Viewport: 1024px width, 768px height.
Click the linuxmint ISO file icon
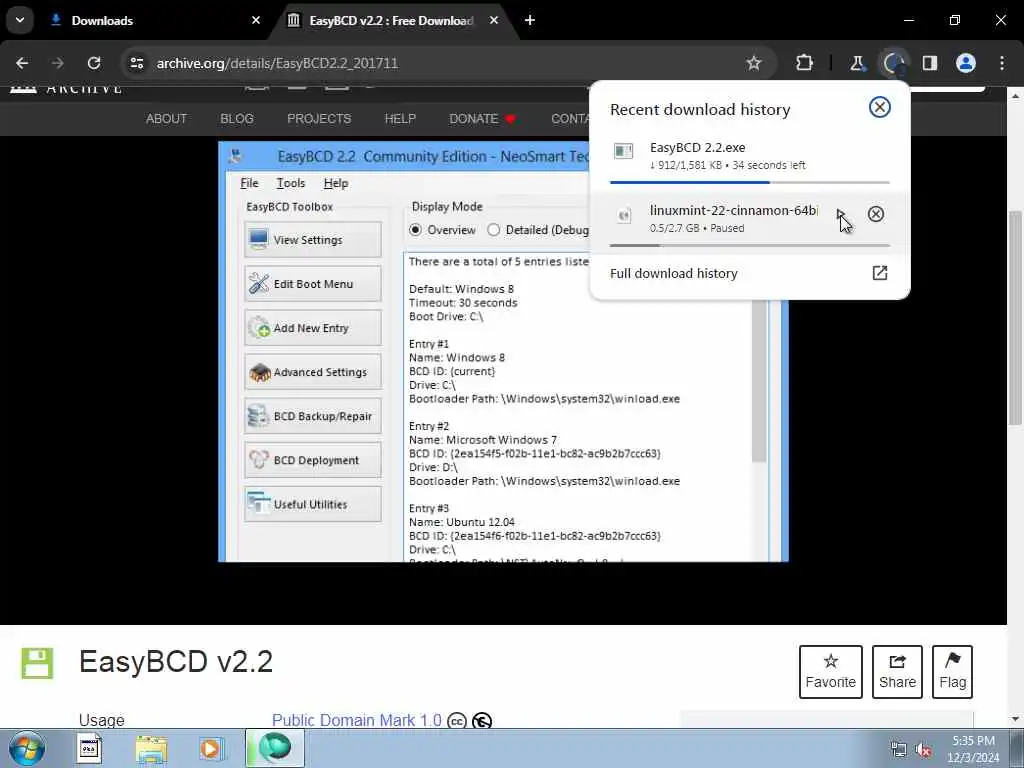coord(624,216)
